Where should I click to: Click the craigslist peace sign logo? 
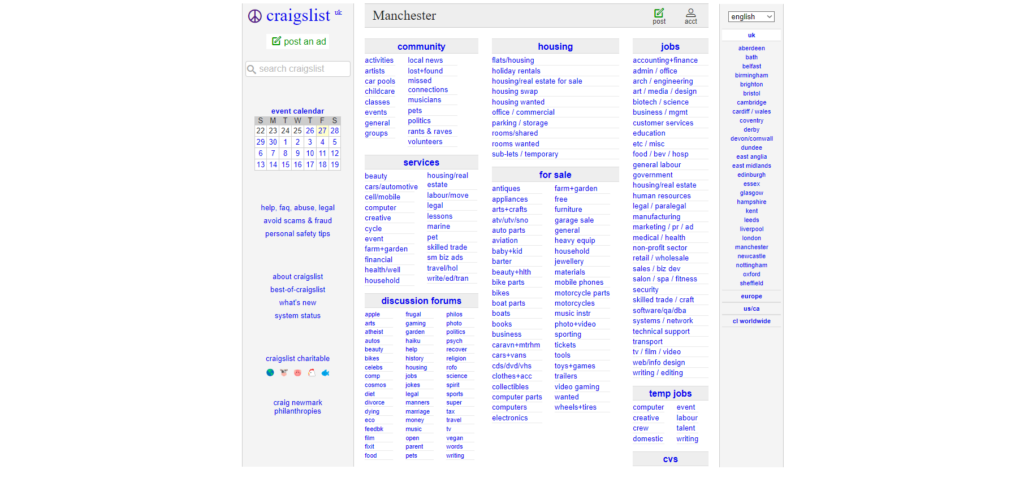254,16
